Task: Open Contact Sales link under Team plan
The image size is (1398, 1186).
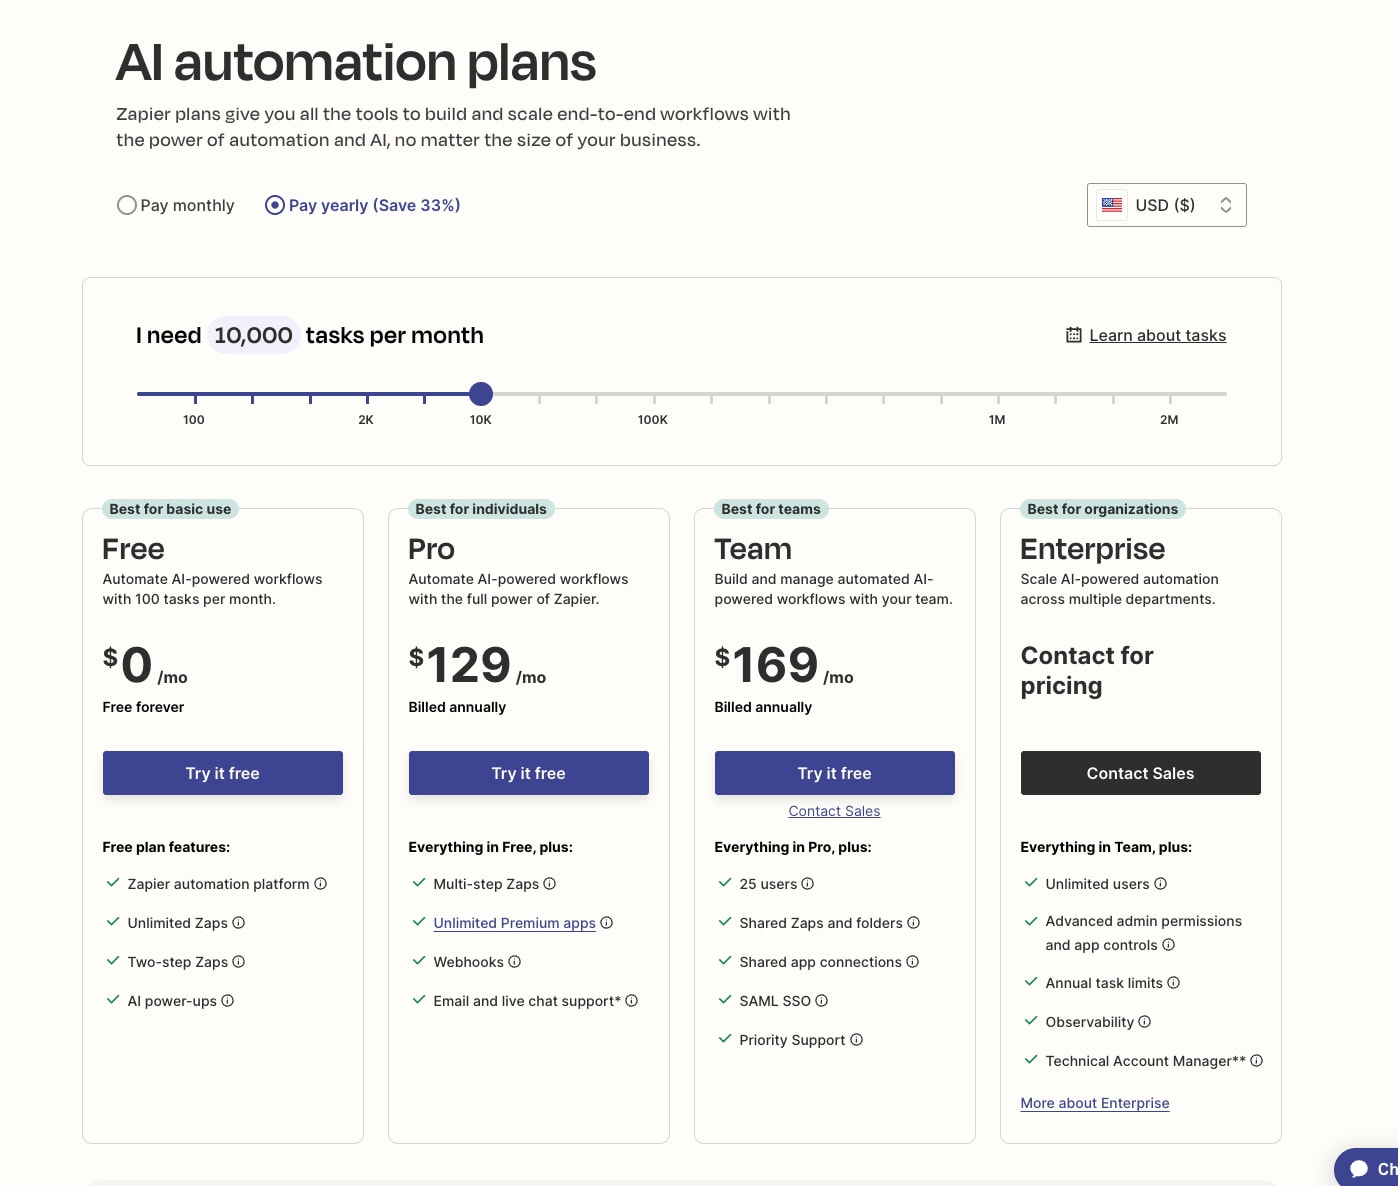Action: pyautogui.click(x=835, y=811)
